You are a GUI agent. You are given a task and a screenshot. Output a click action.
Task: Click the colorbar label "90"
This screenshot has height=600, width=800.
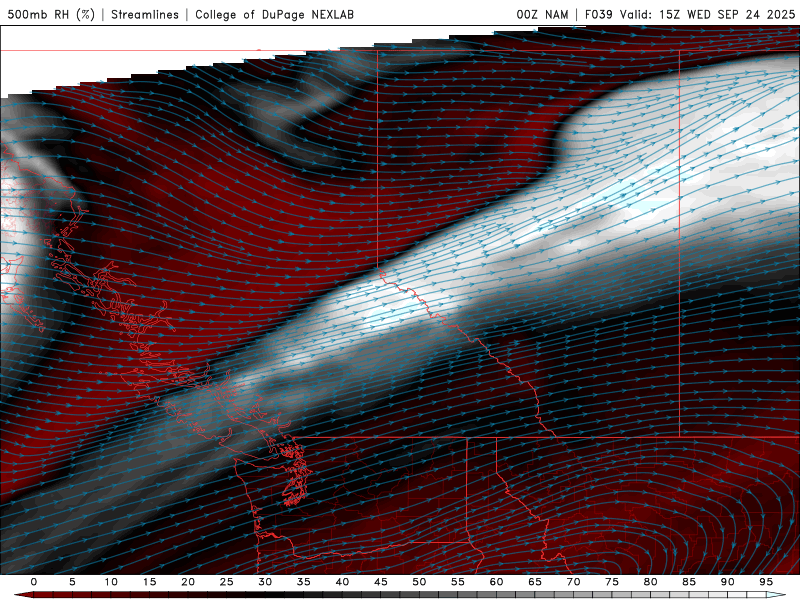pos(727,582)
